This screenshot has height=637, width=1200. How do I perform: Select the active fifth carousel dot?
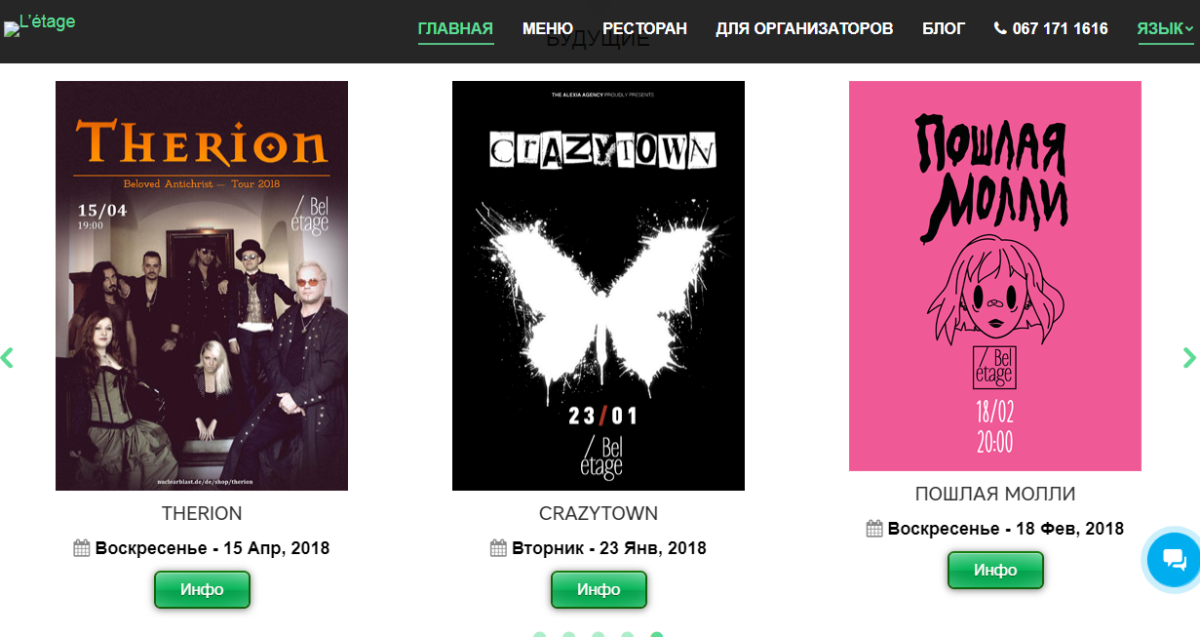pyautogui.click(x=657, y=634)
